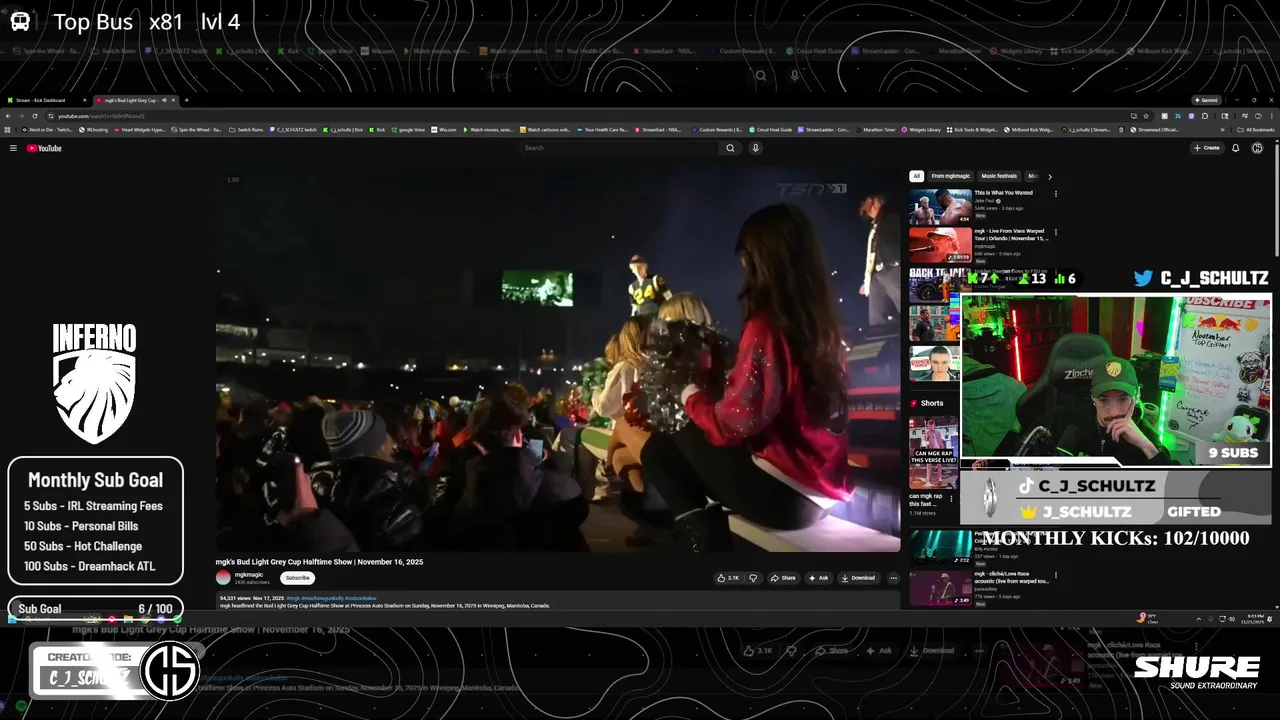Viewport: 1280px width, 720px height.
Task: Share the video with Share button
Action: 783,578
